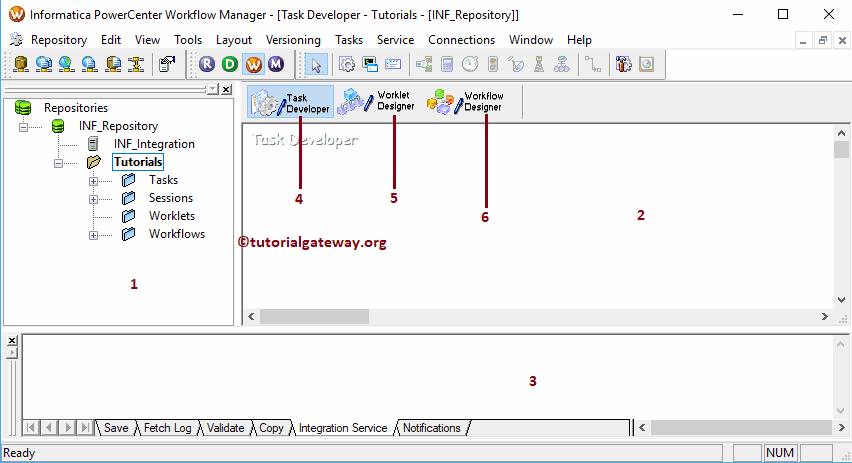Screen dimensions: 852x463
Task: Switch to the Validate output tab
Action: point(225,428)
